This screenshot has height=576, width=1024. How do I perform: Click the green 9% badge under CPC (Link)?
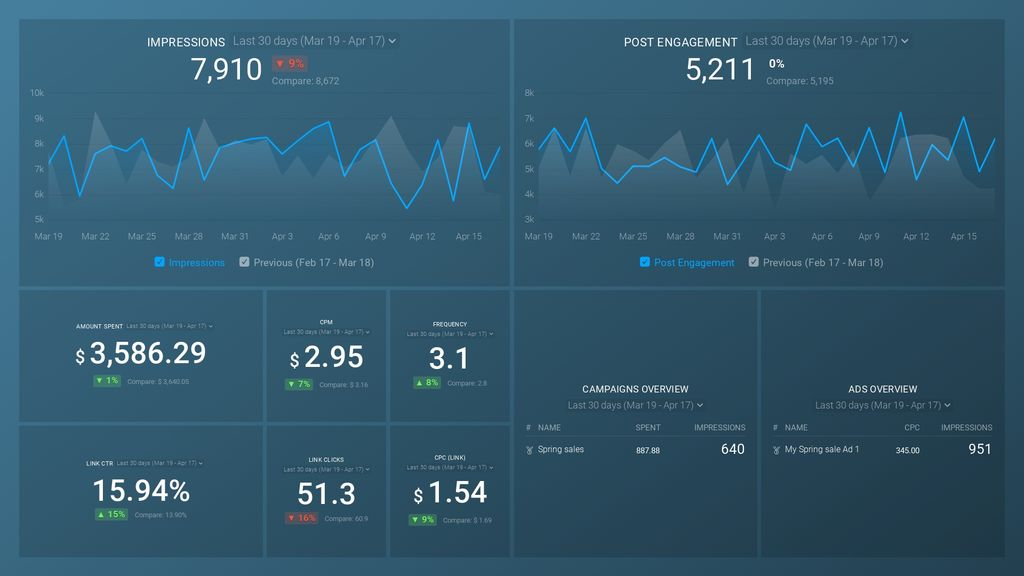423,520
